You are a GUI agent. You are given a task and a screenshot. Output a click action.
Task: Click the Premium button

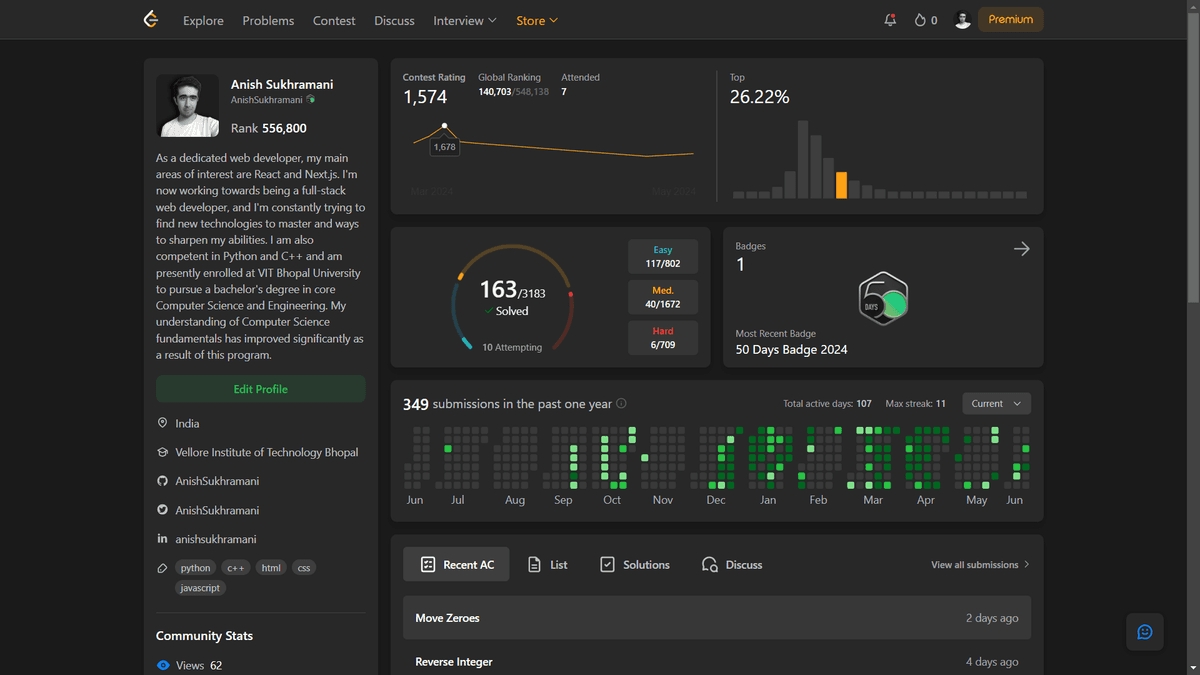click(x=1010, y=20)
